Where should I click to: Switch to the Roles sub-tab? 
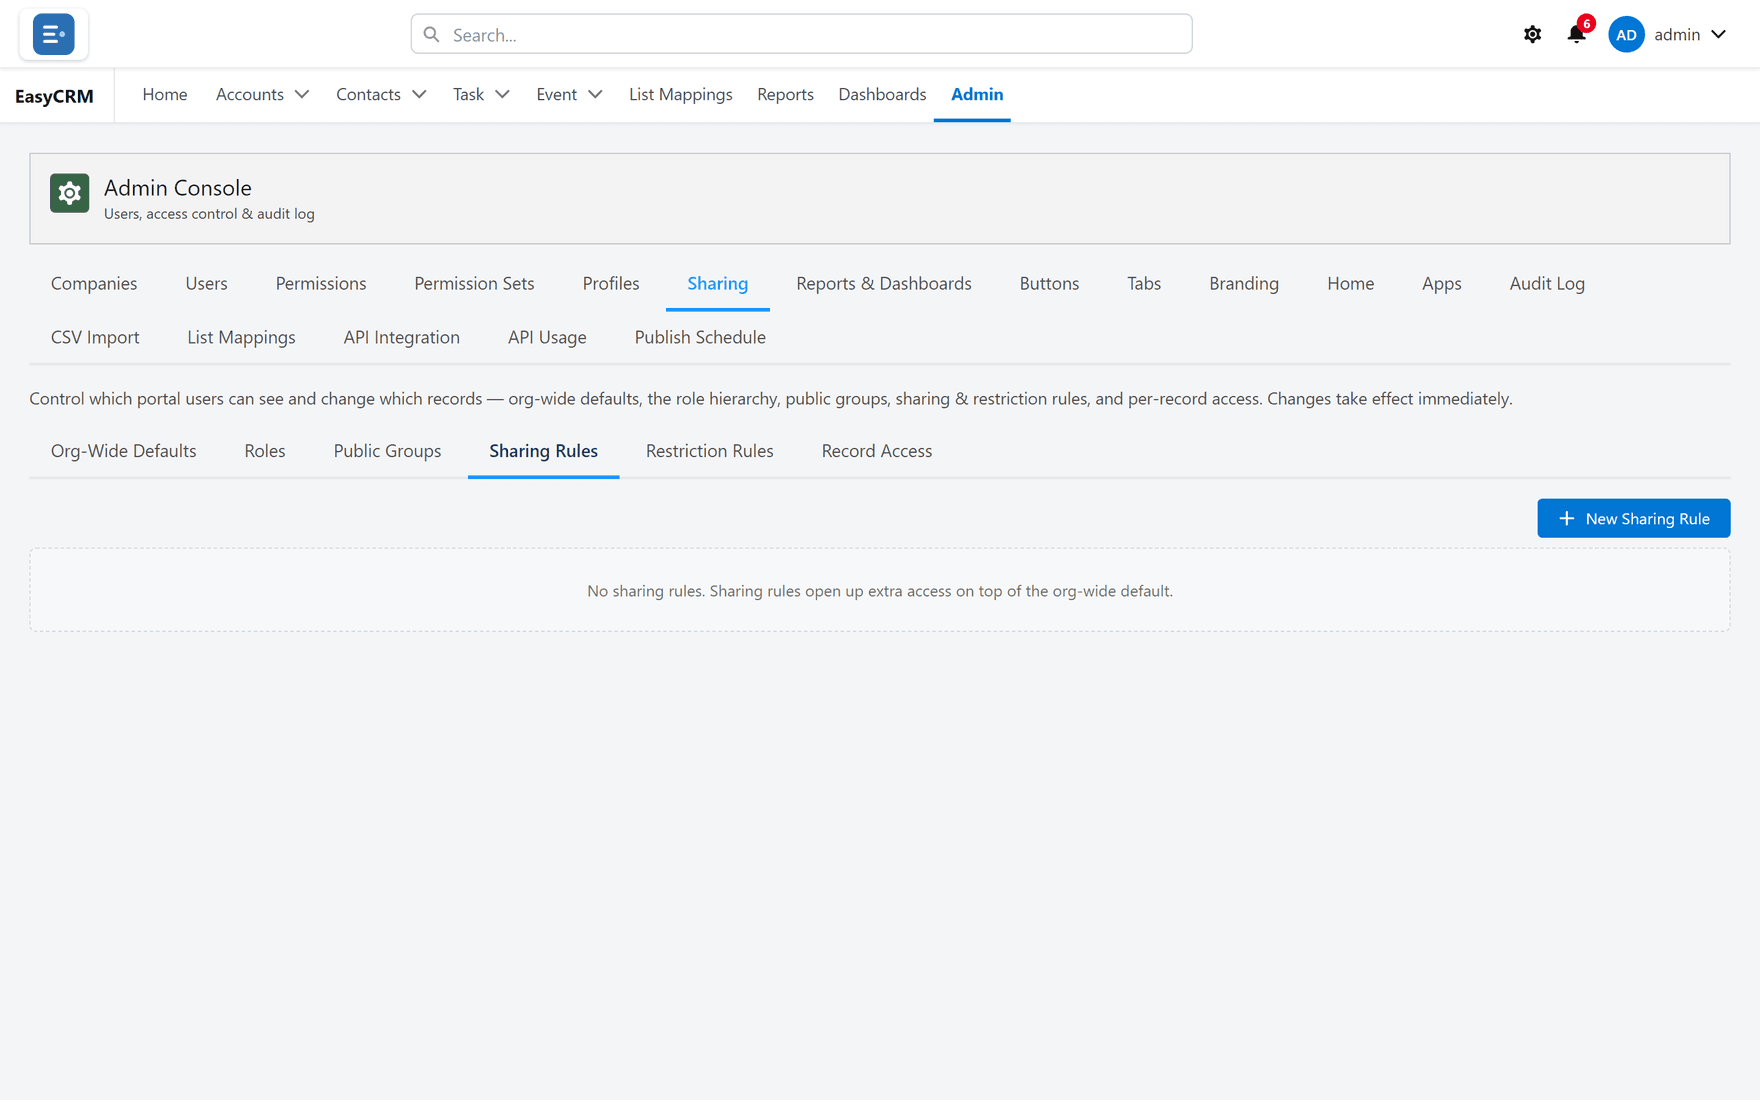tap(265, 451)
